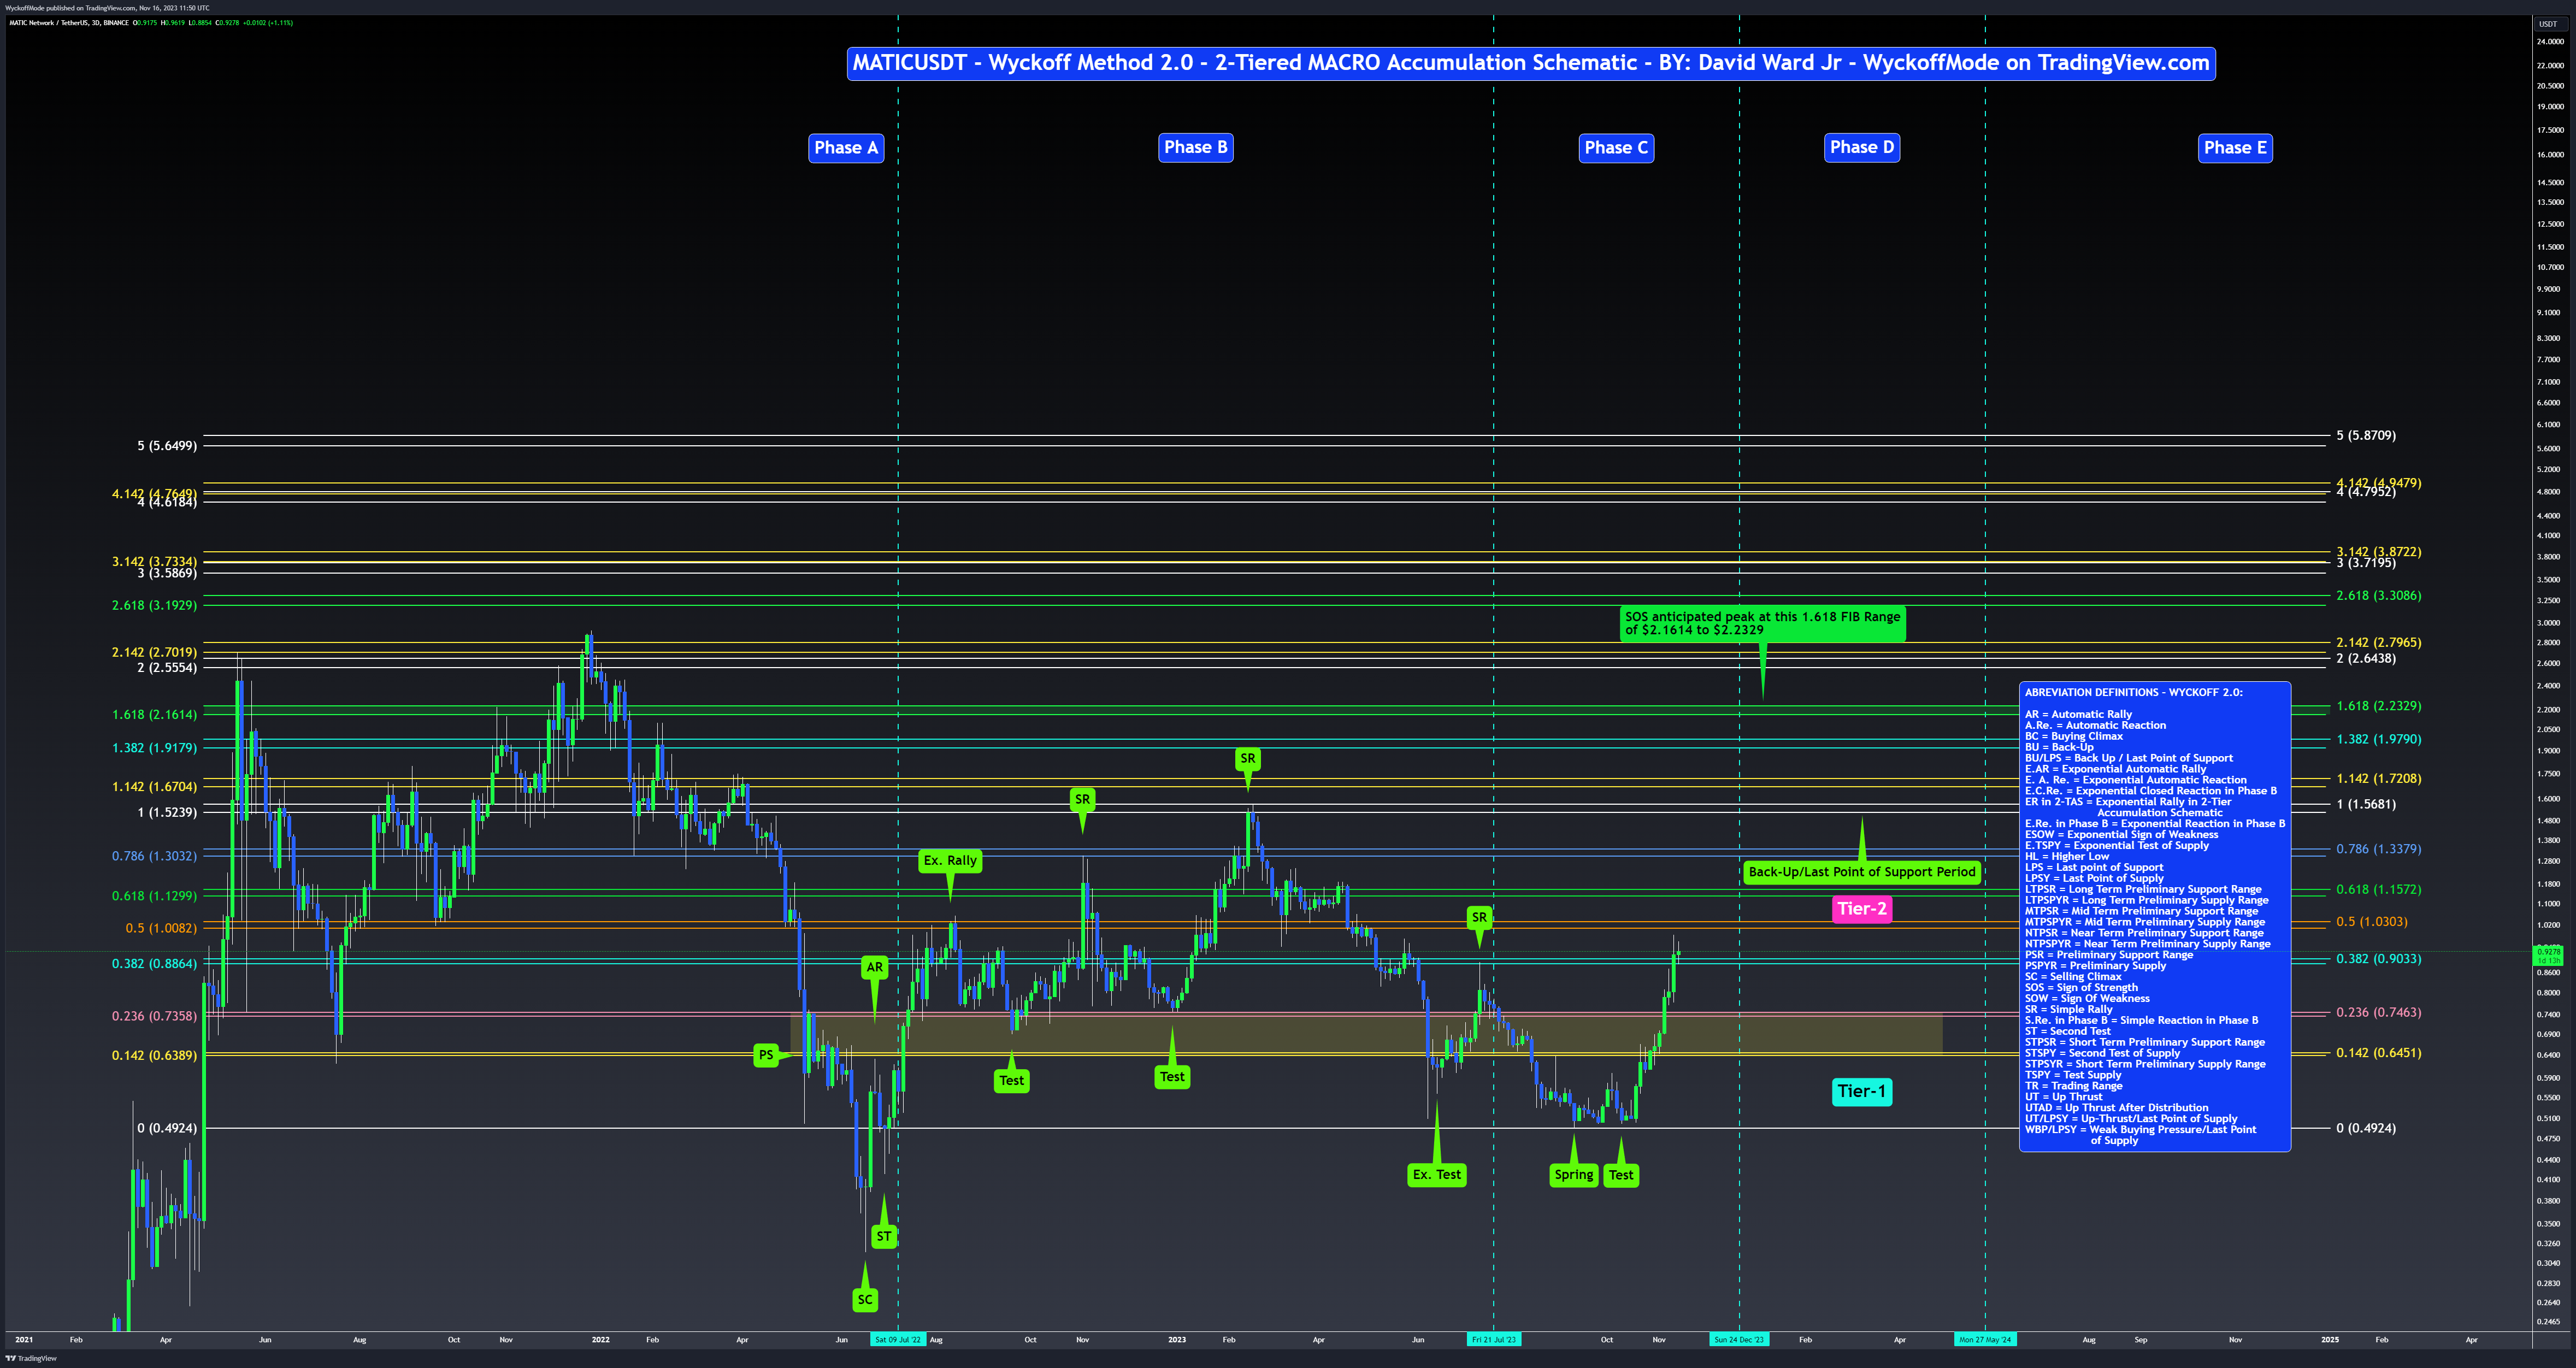This screenshot has width=2576, height=1368.
Task: Select the Phase D label
Action: [x=1862, y=147]
